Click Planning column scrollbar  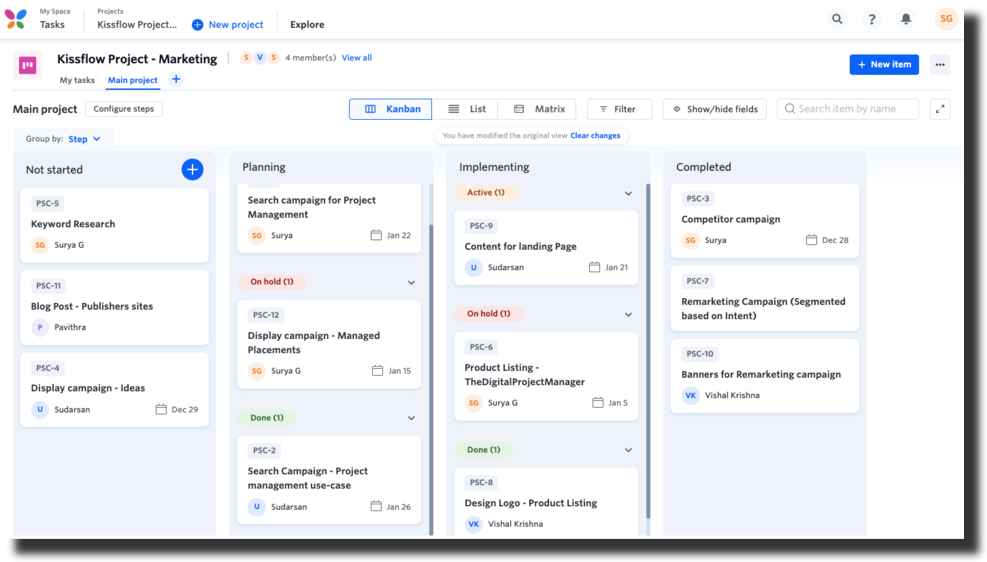[431, 378]
